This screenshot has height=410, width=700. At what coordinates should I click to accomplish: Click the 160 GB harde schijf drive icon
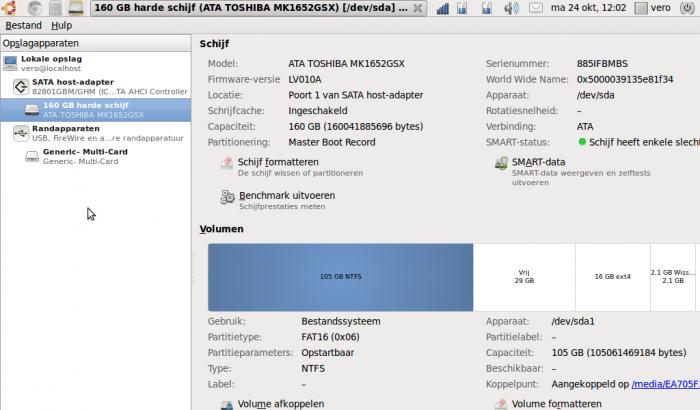[32, 110]
